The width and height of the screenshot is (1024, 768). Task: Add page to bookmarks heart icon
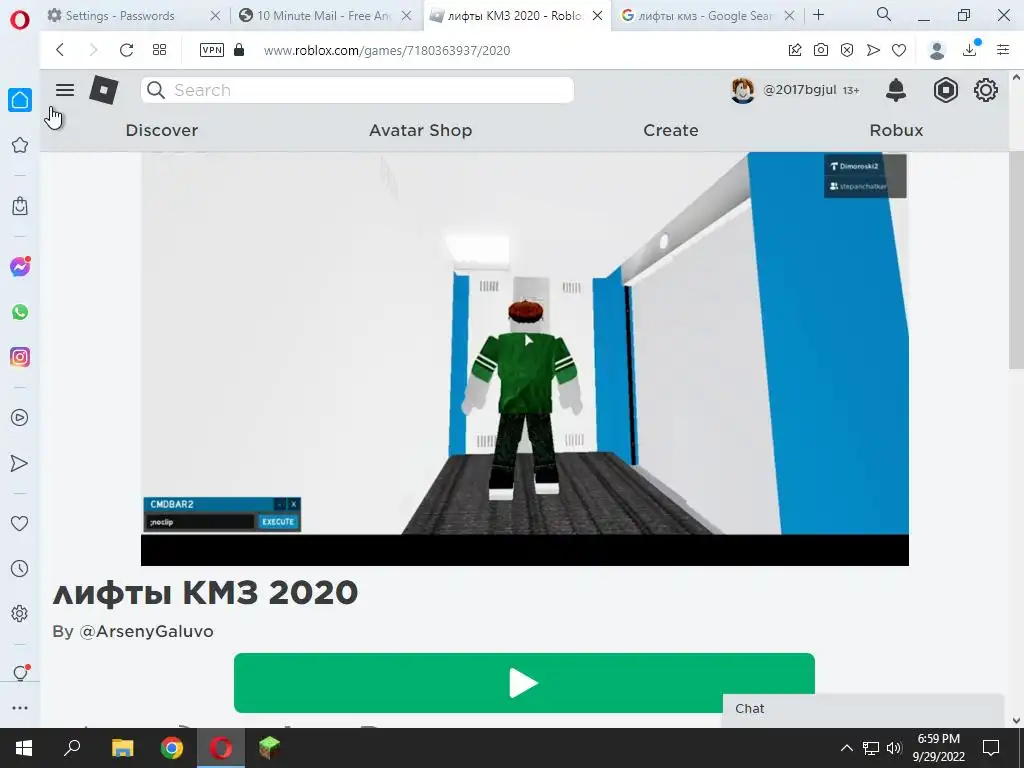click(899, 50)
